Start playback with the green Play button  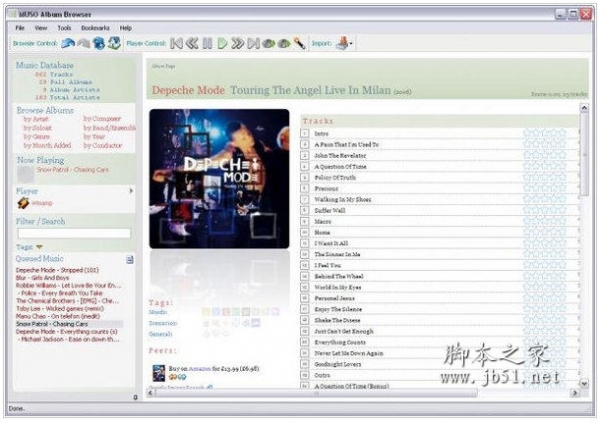coord(222,43)
